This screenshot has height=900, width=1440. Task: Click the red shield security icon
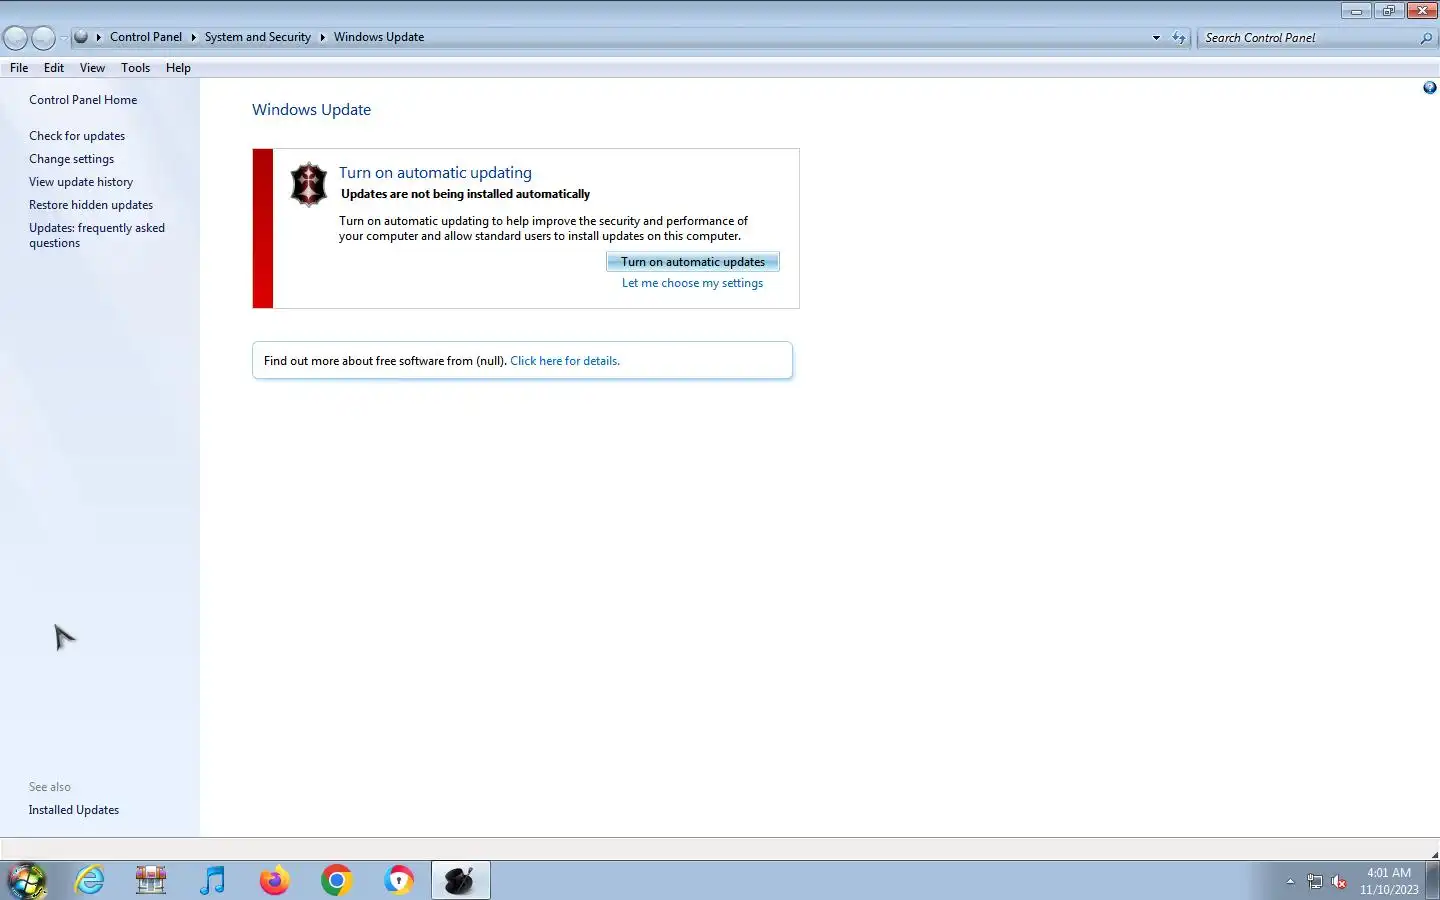(x=308, y=184)
